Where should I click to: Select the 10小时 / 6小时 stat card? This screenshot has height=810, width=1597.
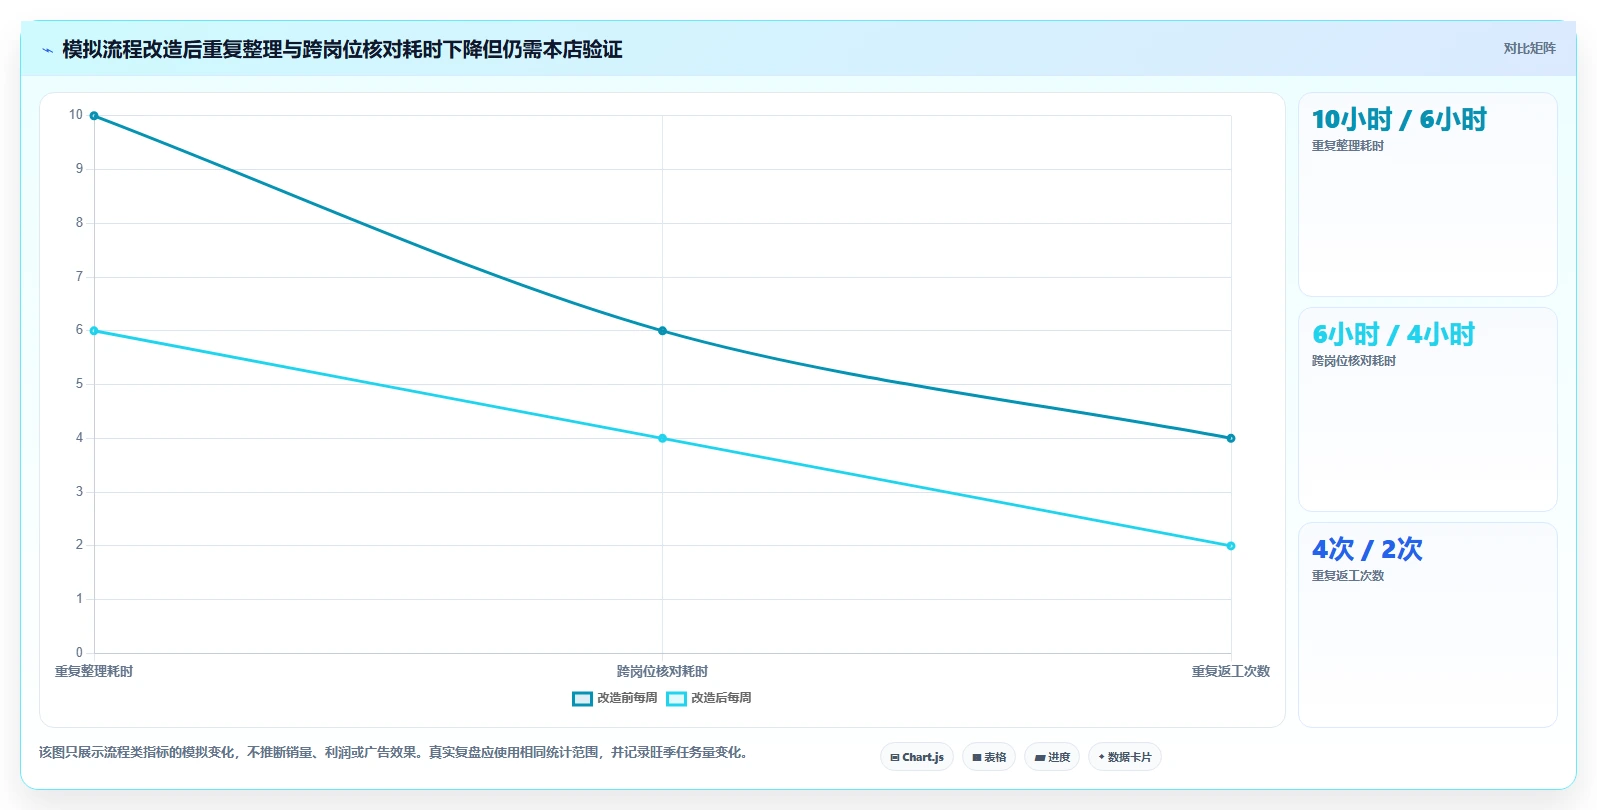[x=1427, y=194]
